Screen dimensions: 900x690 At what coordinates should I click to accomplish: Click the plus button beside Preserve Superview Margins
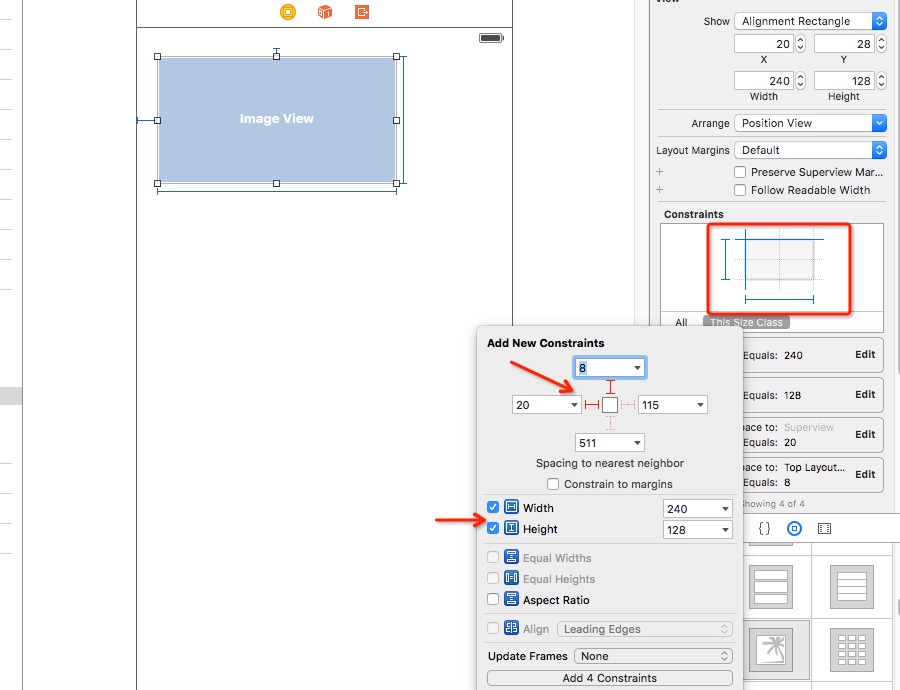[x=660, y=172]
